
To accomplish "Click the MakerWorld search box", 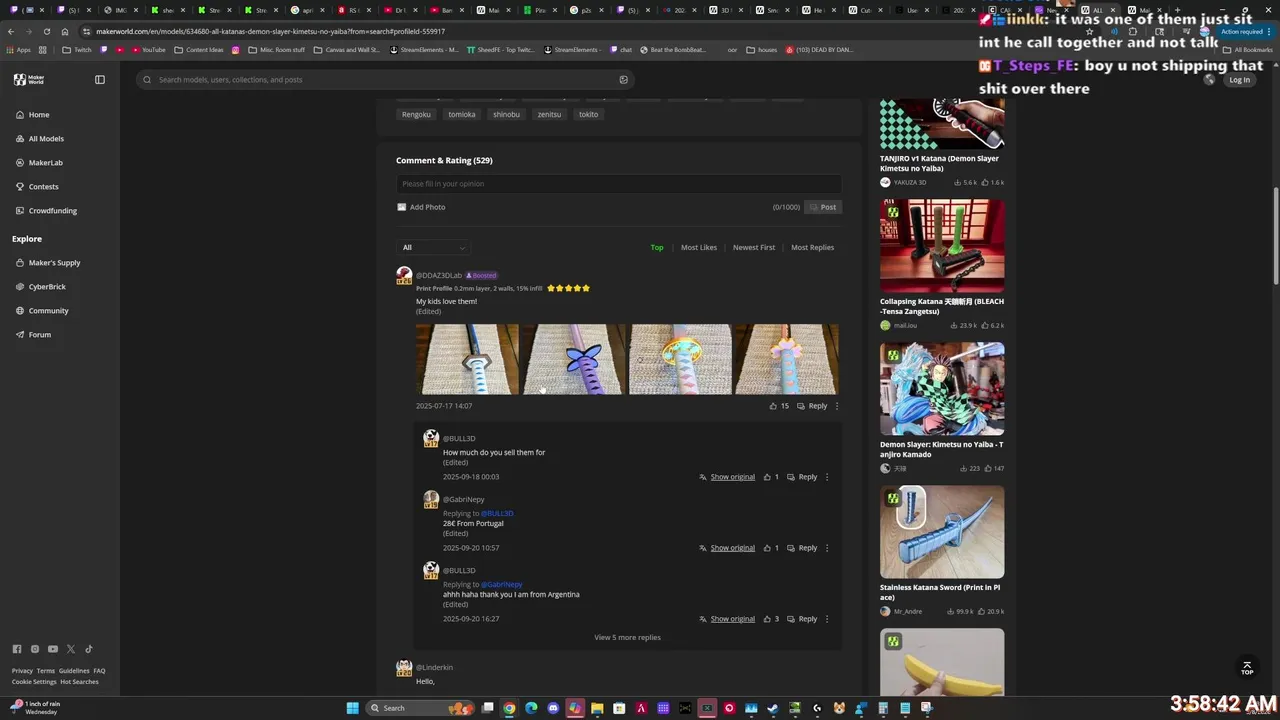I will click(x=385, y=80).
